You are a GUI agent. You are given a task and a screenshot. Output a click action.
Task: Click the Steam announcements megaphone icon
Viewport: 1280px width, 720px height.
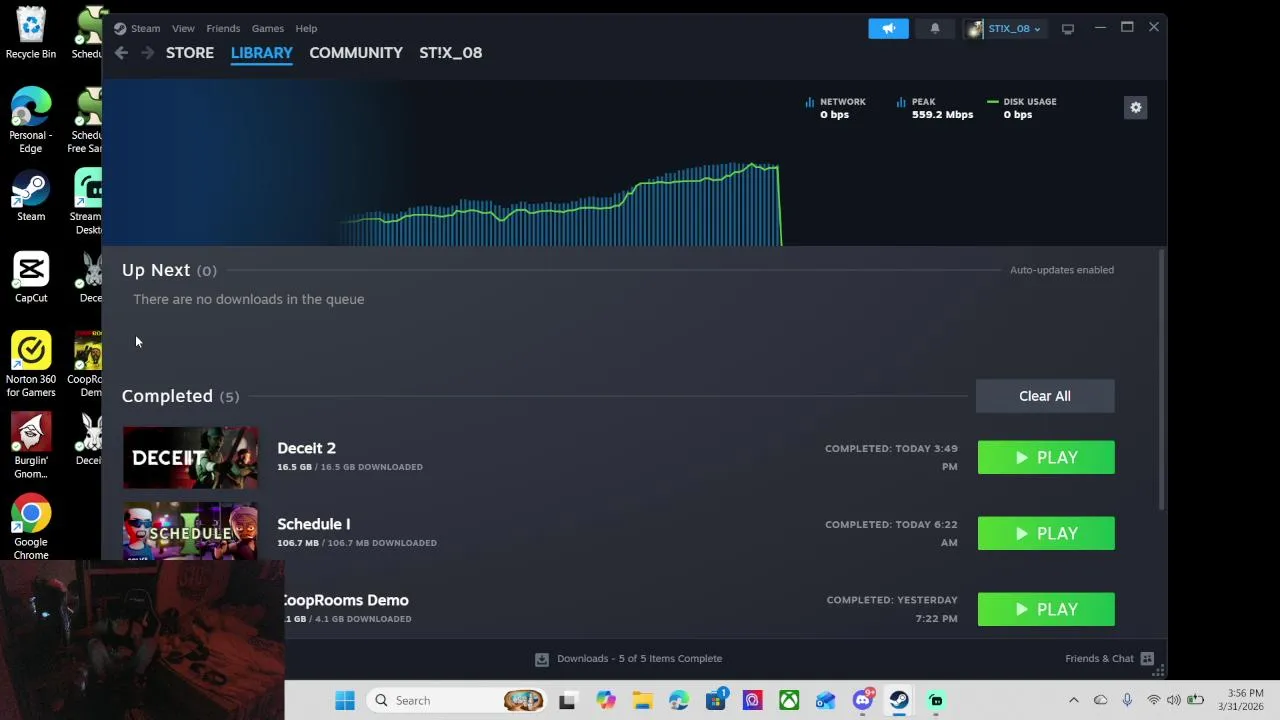coord(888,28)
